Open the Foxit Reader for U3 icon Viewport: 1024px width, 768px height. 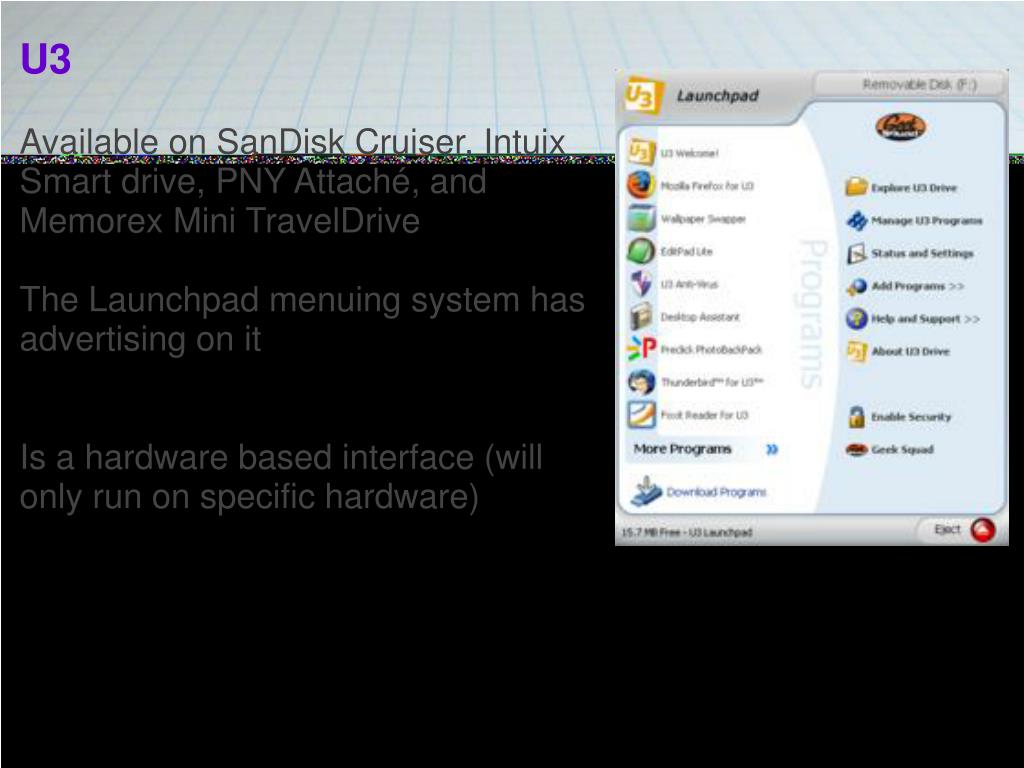tap(641, 414)
